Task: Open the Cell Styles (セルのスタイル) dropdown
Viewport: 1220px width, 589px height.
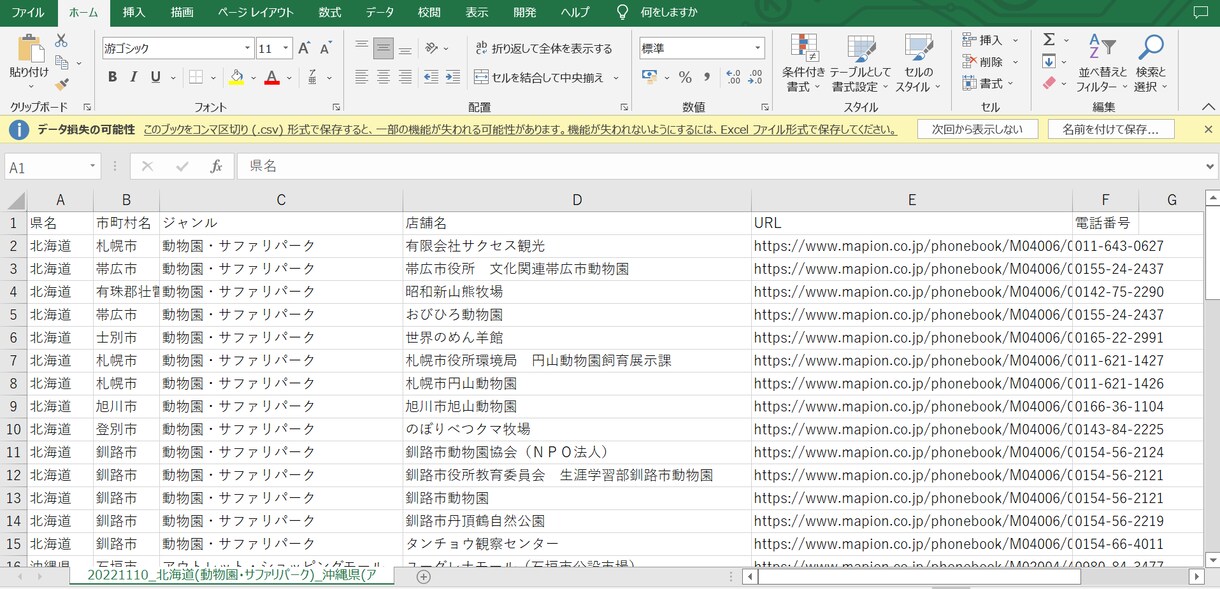Action: pos(918,64)
